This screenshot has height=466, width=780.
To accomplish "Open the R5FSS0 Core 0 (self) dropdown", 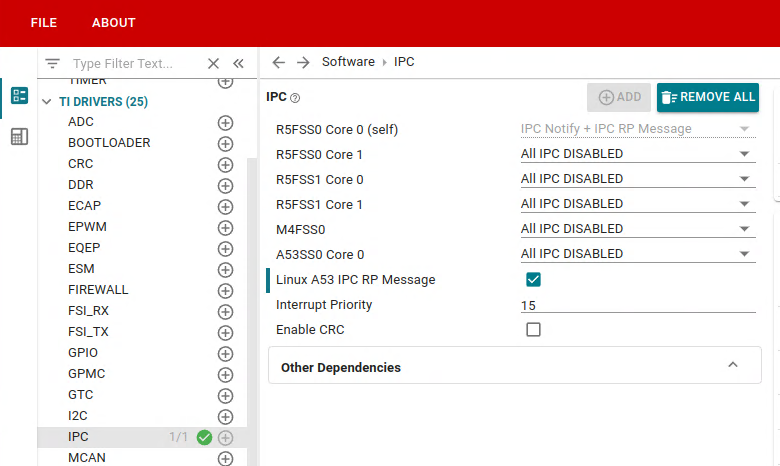I will click(638, 129).
